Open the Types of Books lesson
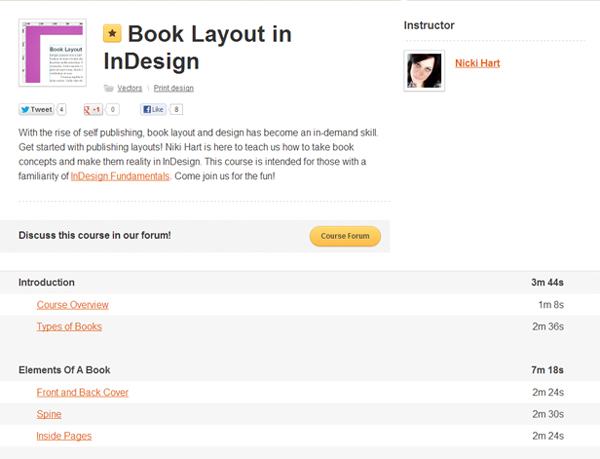 [69, 326]
